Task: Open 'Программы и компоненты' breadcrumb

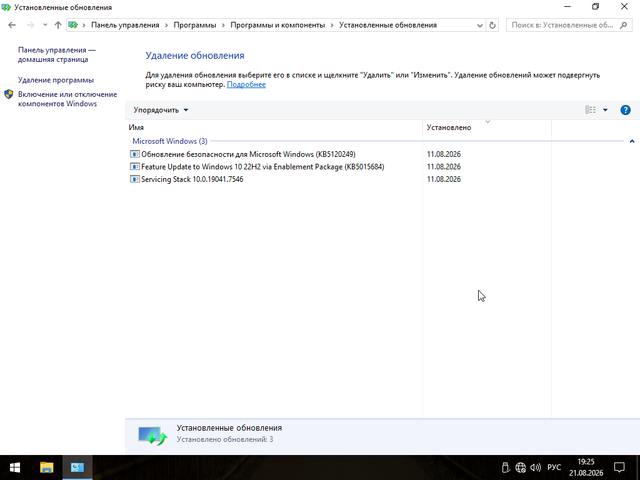Action: tap(278, 25)
